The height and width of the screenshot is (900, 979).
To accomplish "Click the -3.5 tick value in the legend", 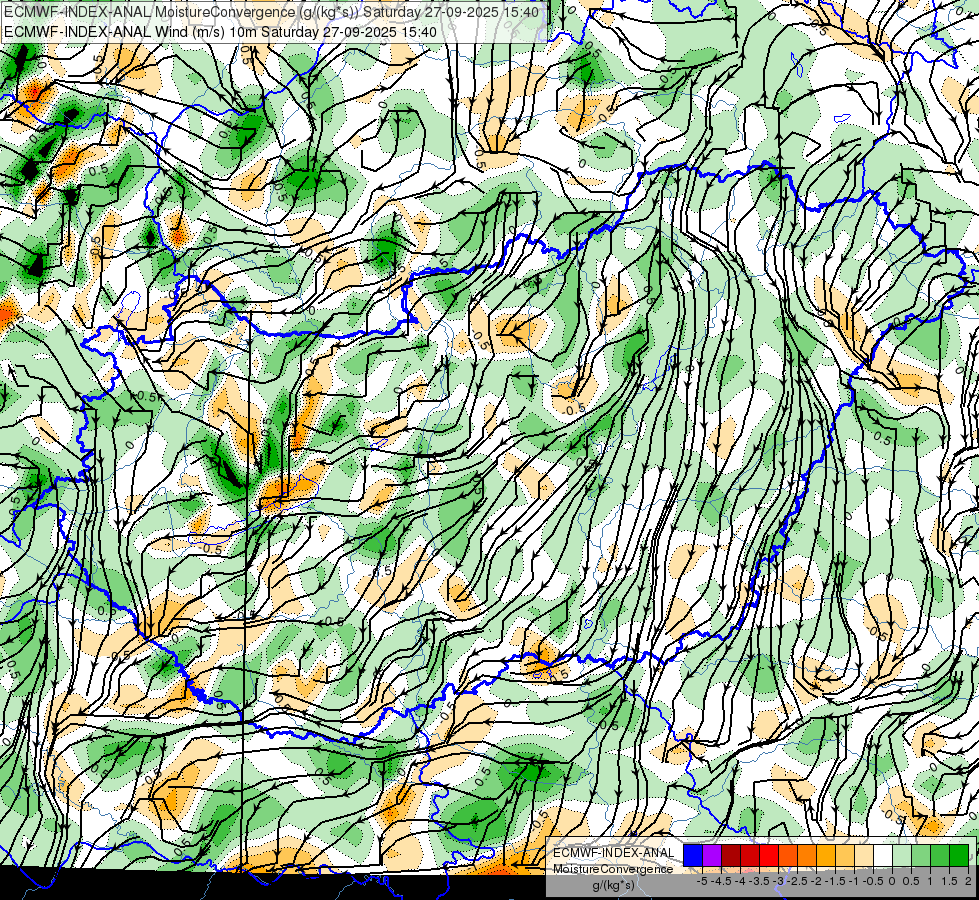I will pyautogui.click(x=759, y=881).
